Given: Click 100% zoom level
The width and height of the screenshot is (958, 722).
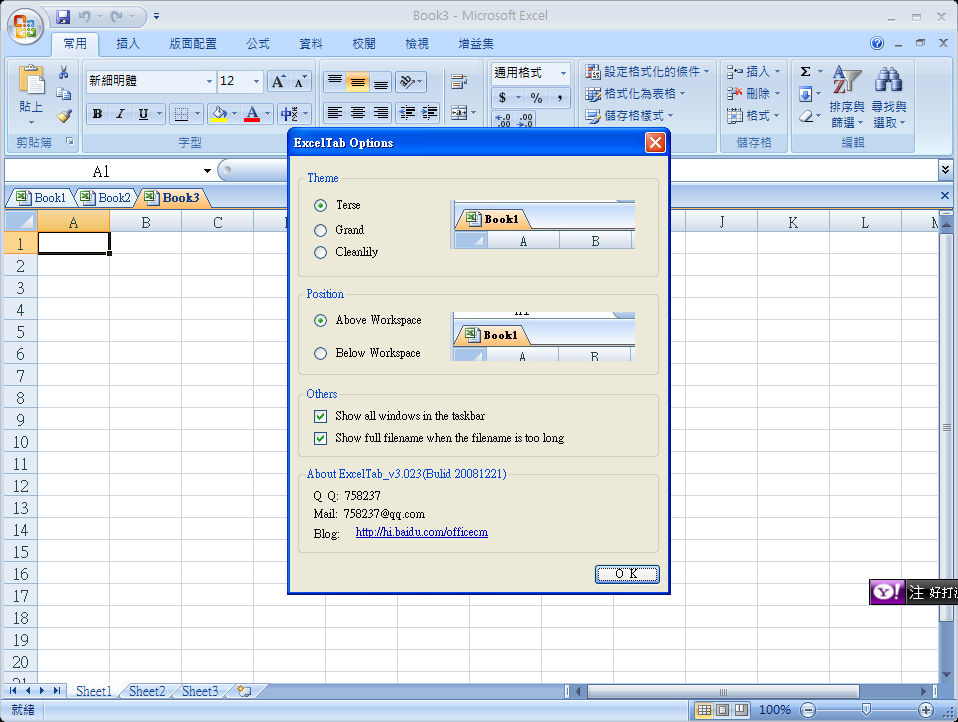Looking at the screenshot, I should pos(775,710).
